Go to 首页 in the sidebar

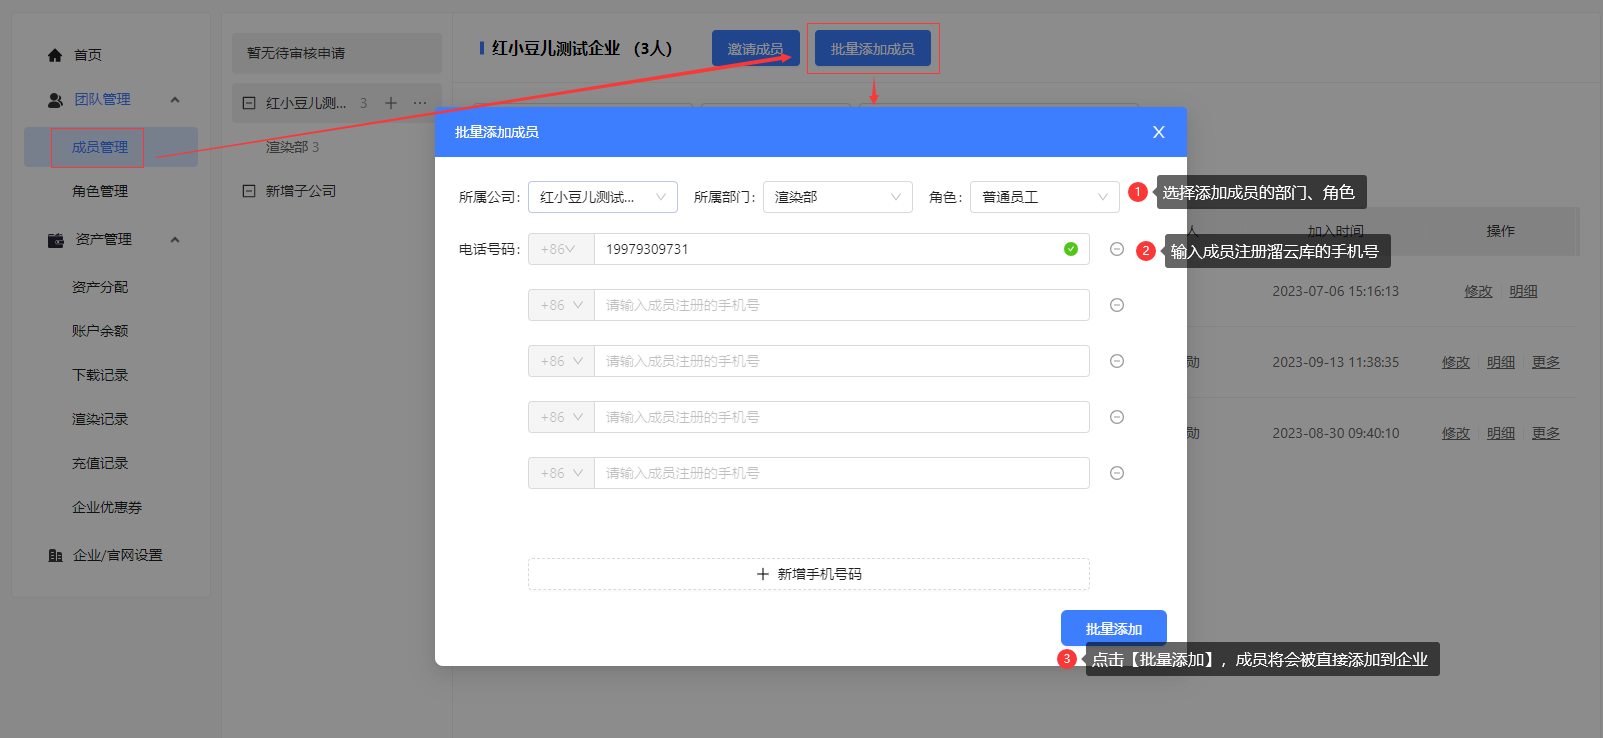[x=88, y=55]
